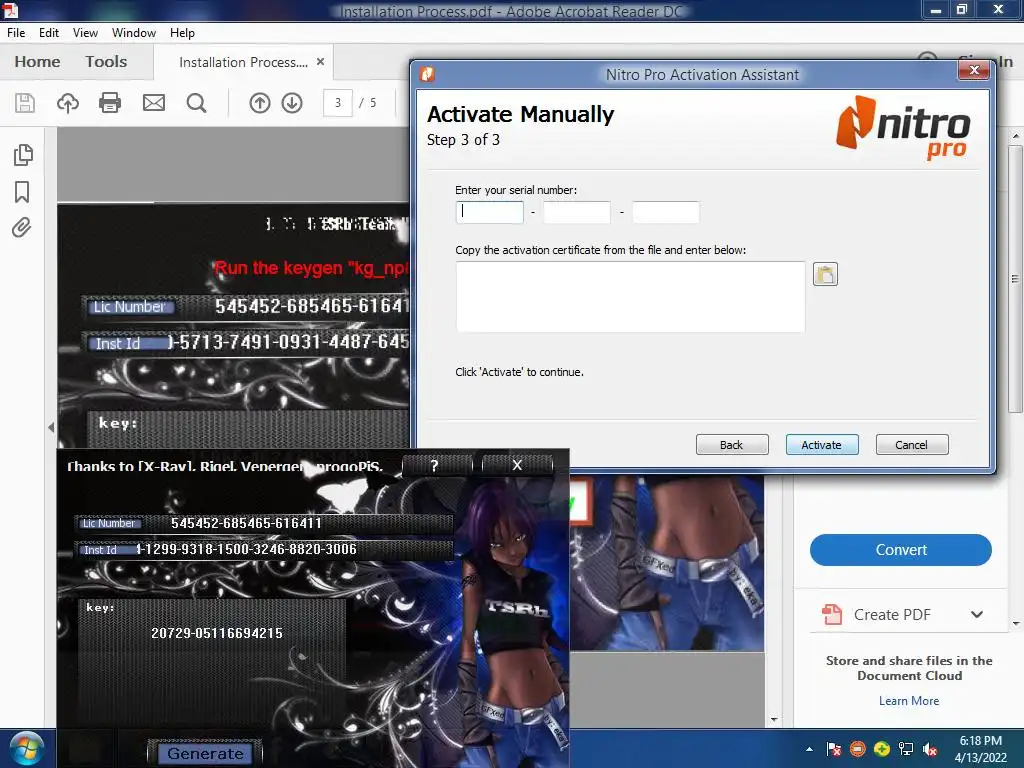Open the Edit menu
This screenshot has width=1024, height=768.
[49, 33]
